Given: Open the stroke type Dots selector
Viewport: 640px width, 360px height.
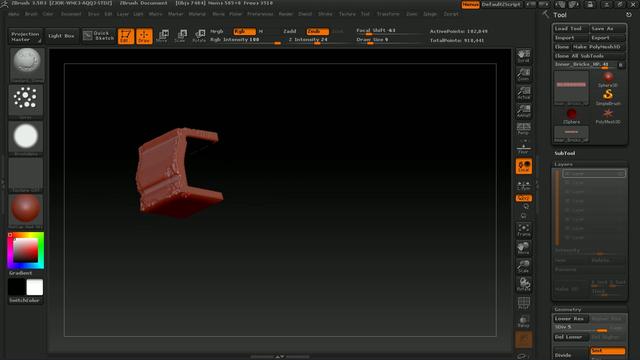Looking at the screenshot, I should click(x=26, y=101).
